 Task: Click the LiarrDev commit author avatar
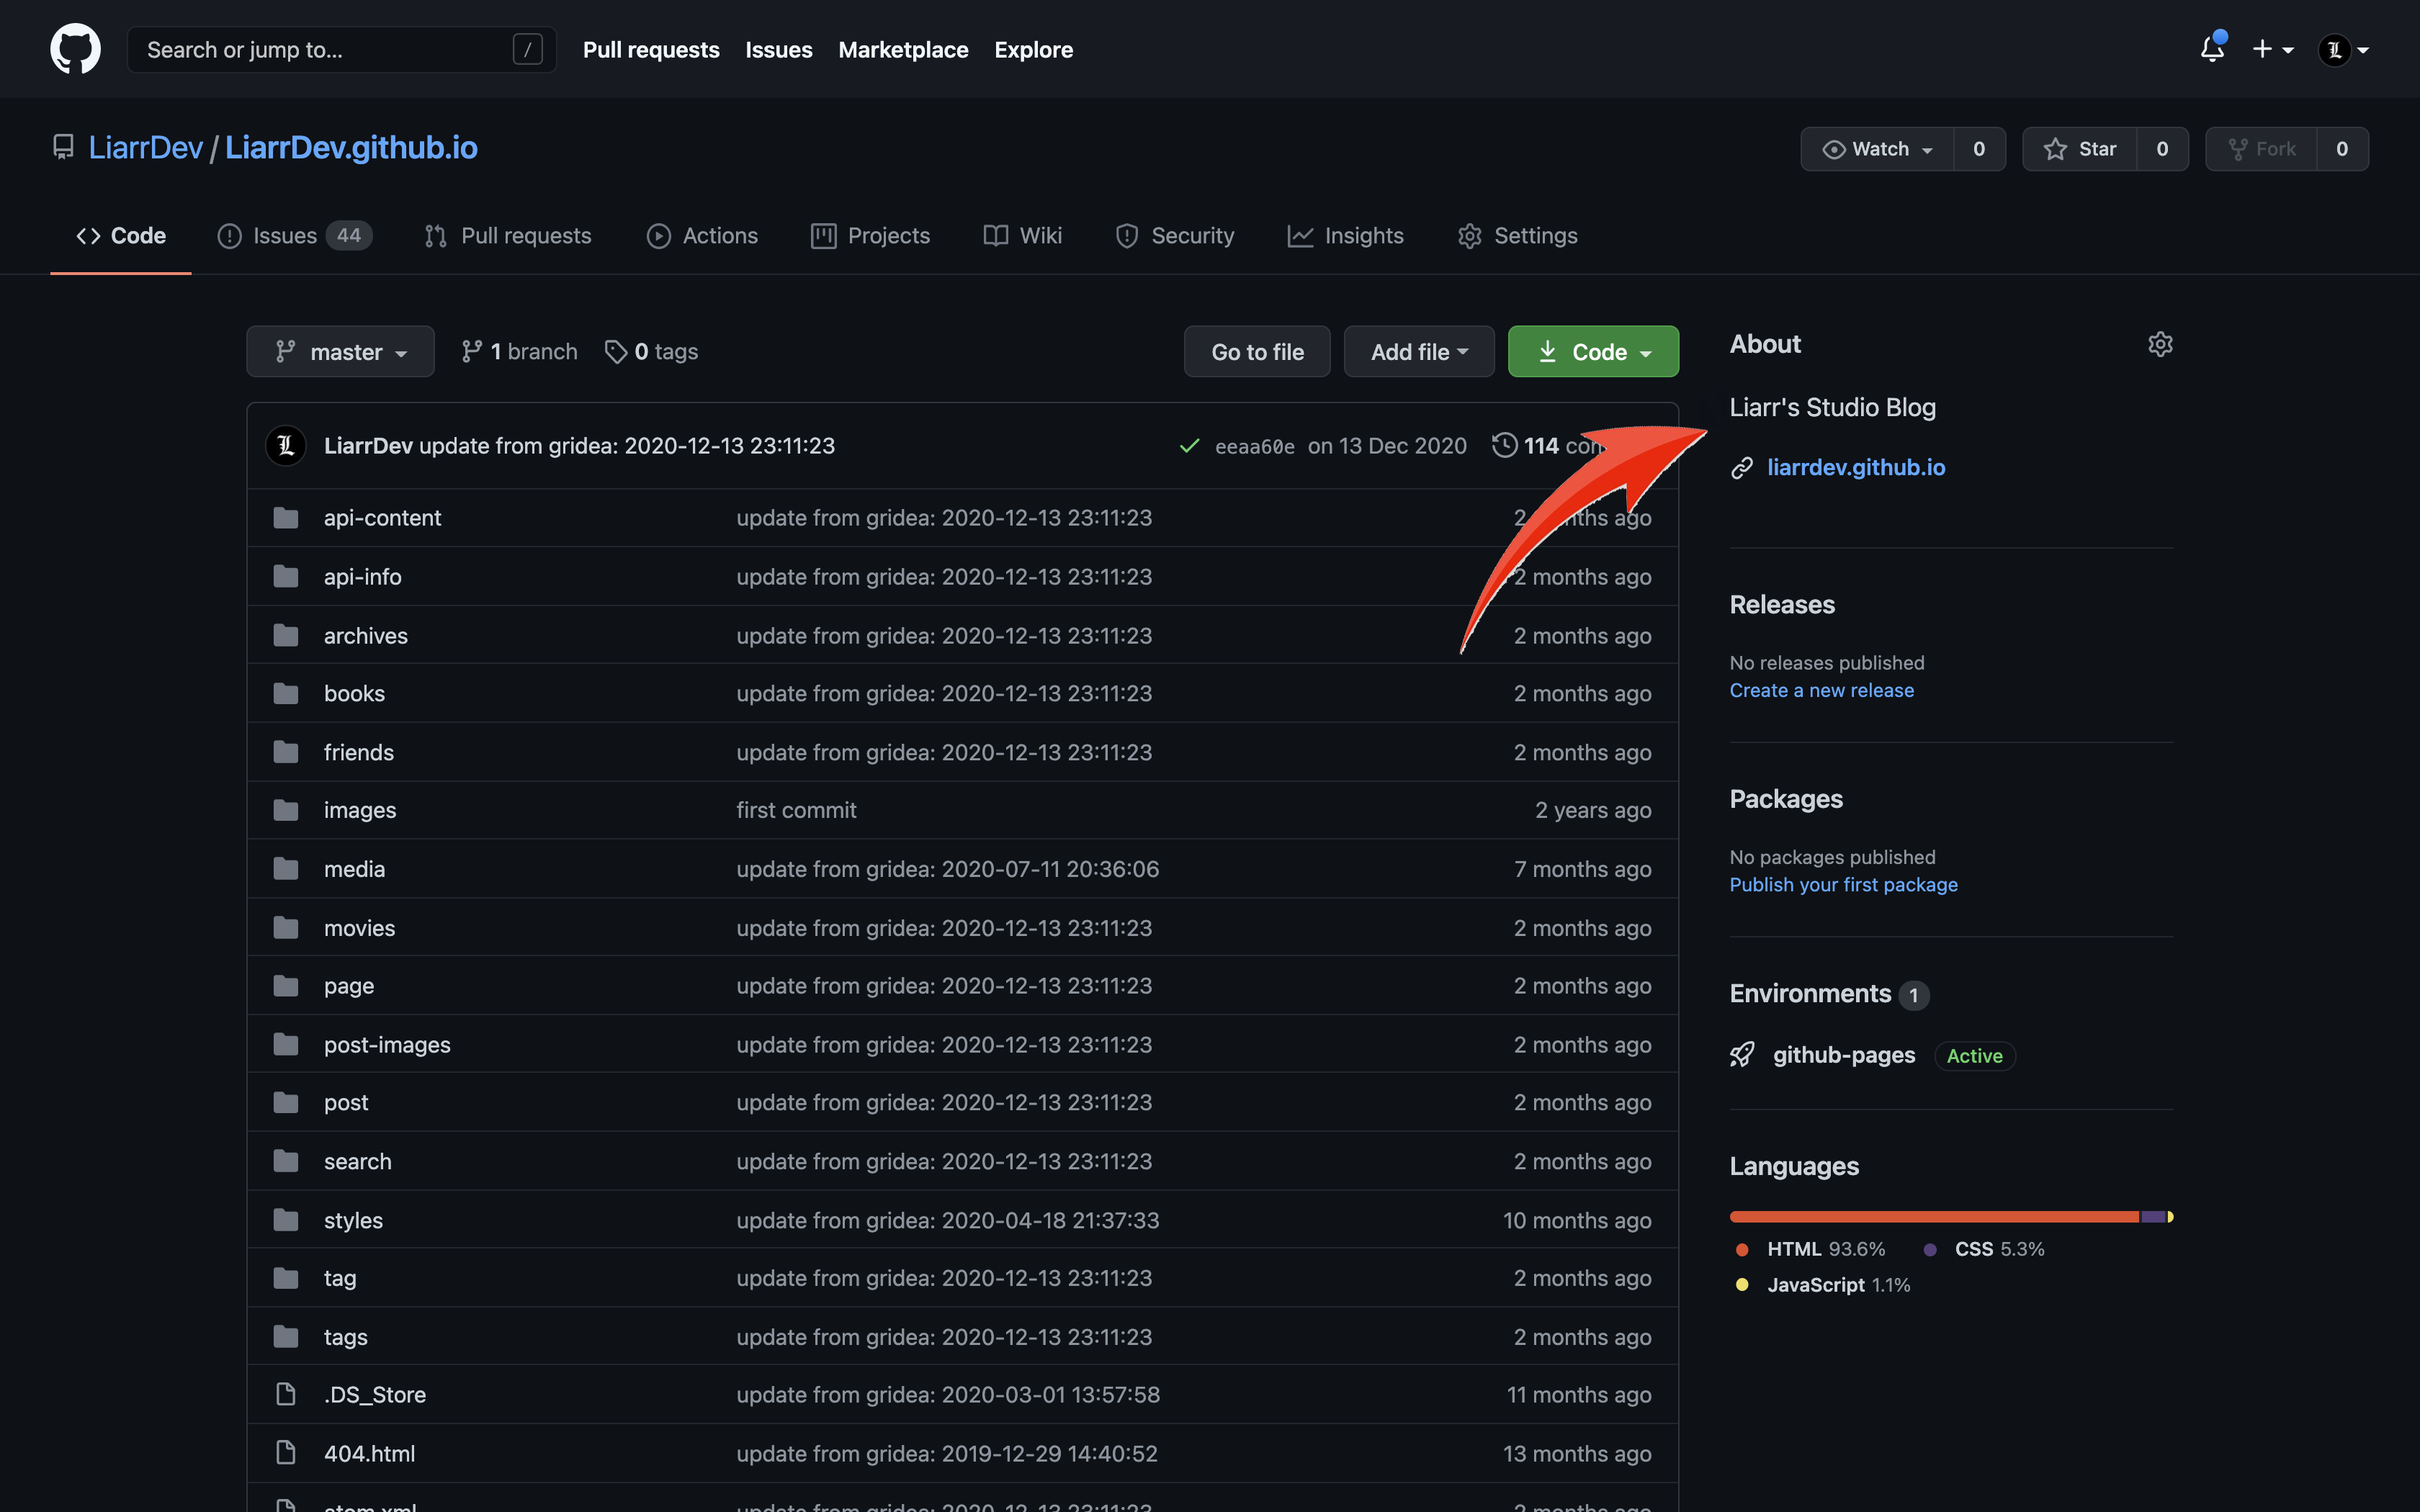pyautogui.click(x=285, y=445)
